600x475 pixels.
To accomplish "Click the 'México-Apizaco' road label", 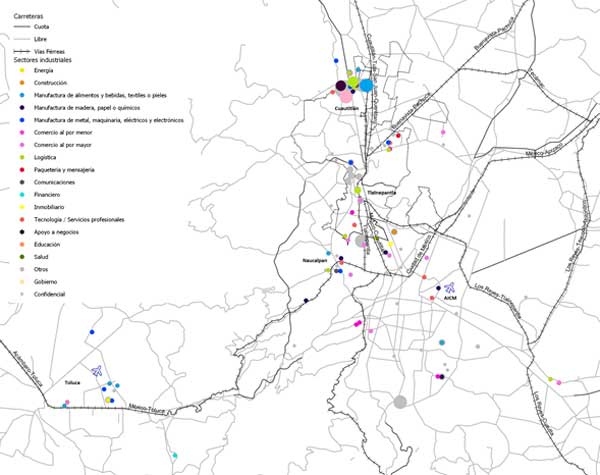I will point(544,150).
